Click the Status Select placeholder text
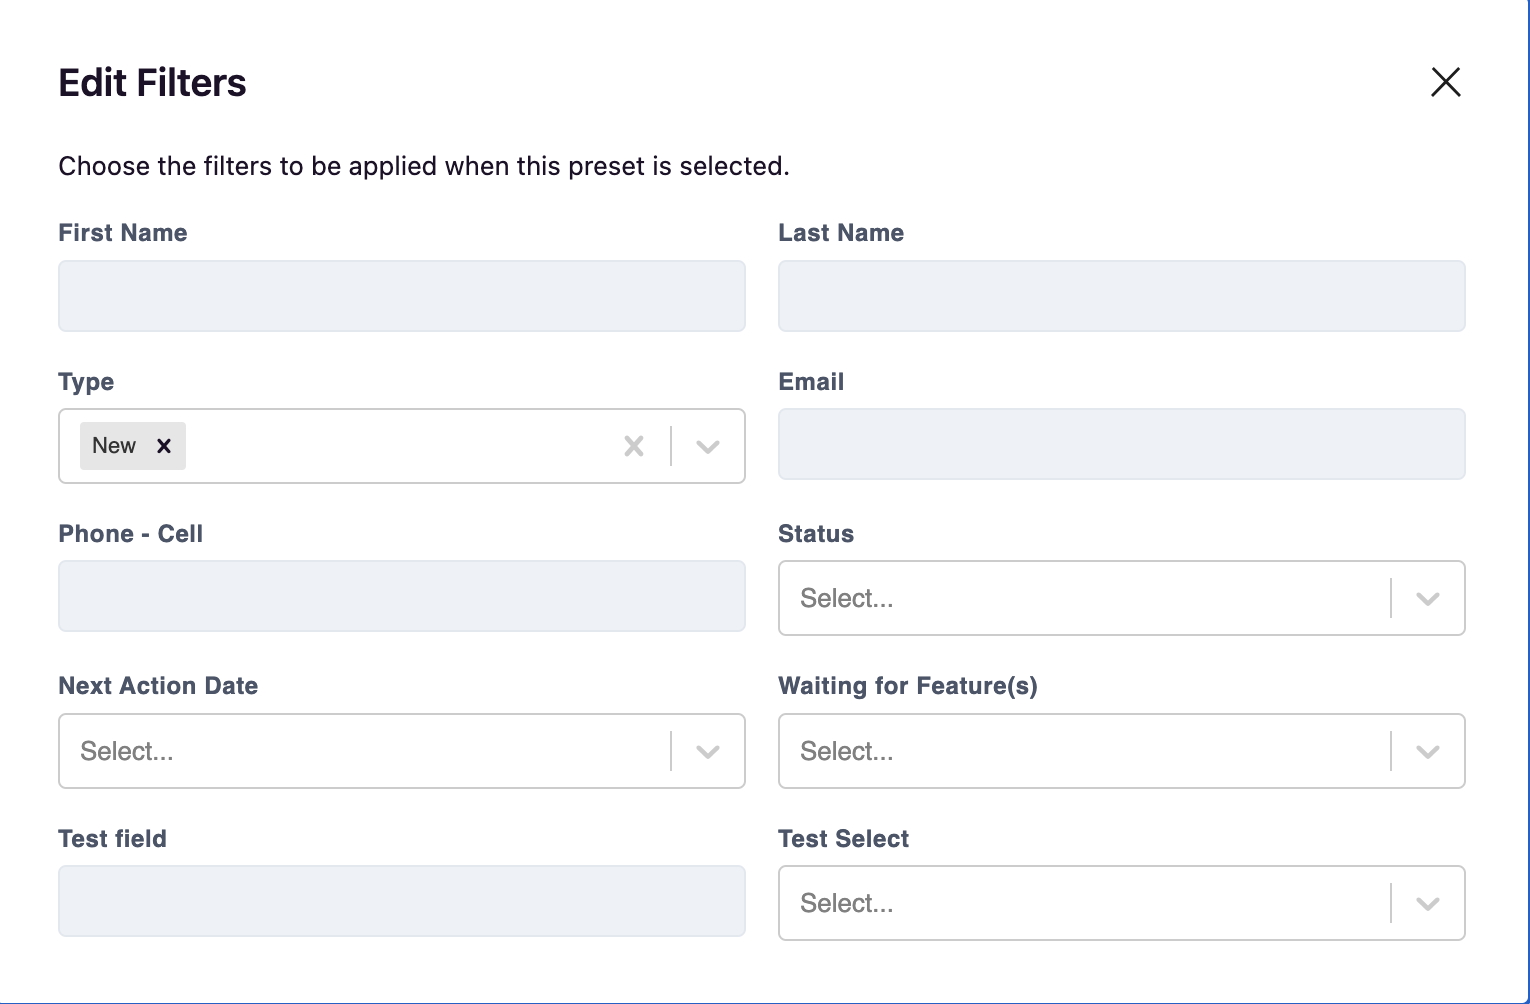 tap(846, 598)
